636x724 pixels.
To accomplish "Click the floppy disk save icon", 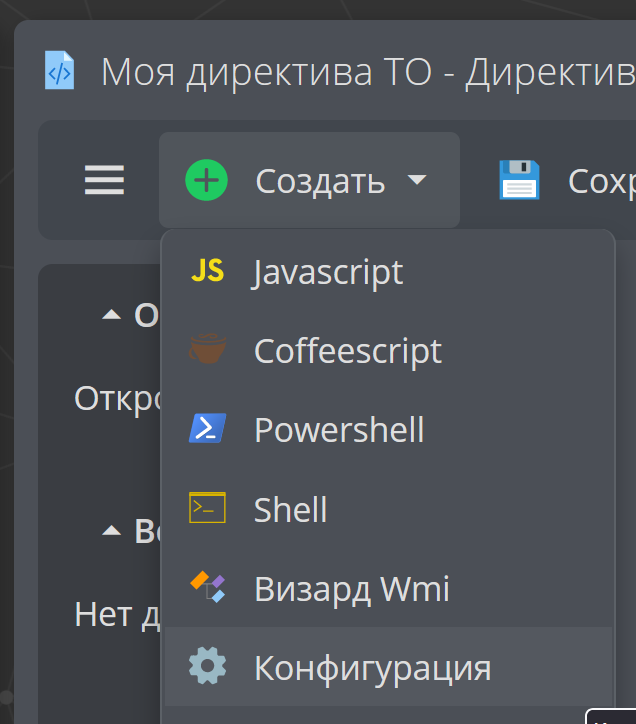I will tap(519, 180).
